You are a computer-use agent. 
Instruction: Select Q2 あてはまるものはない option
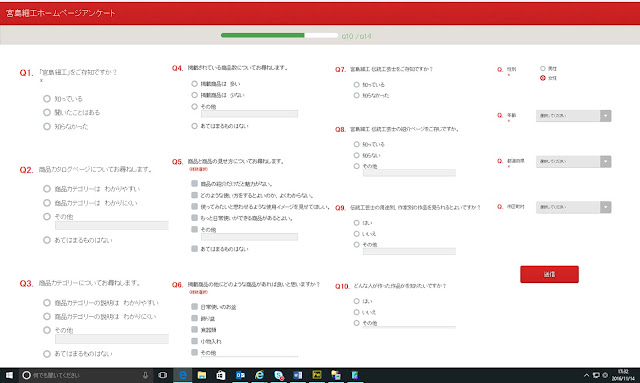coord(47,240)
